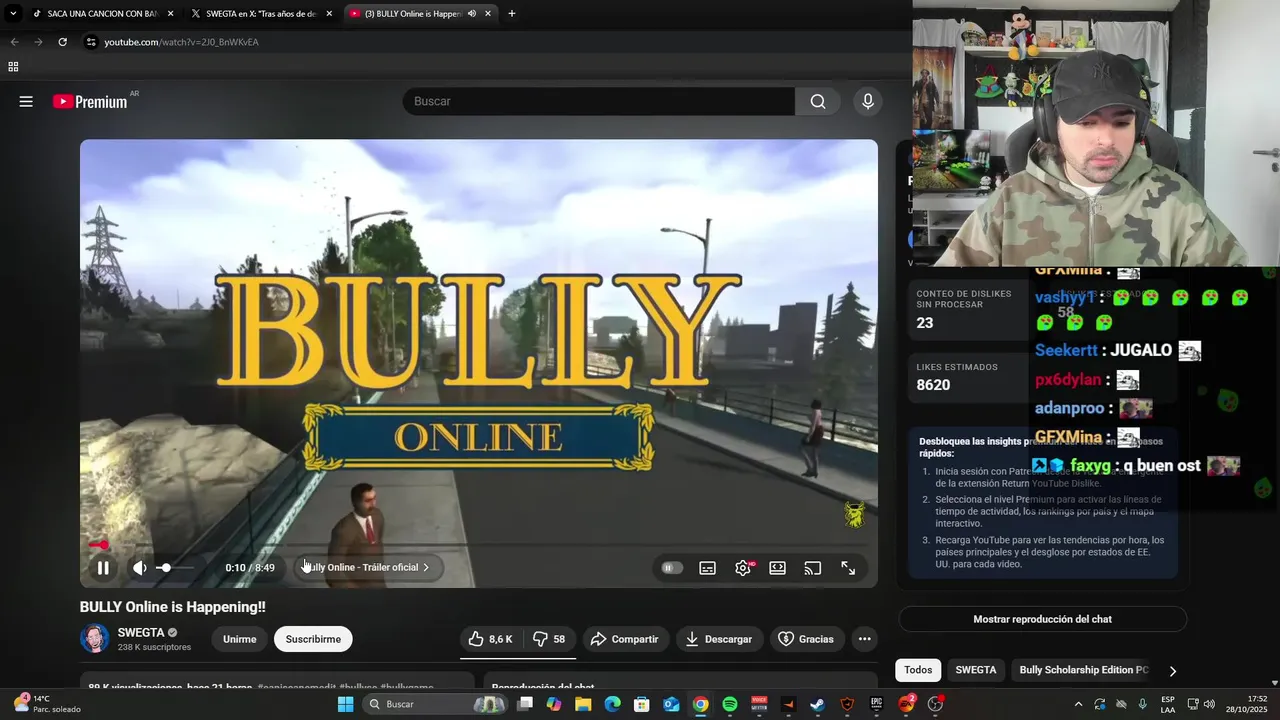Click the taskbar Buscar search box
The width and height of the screenshot is (1280, 720).
click(435, 704)
